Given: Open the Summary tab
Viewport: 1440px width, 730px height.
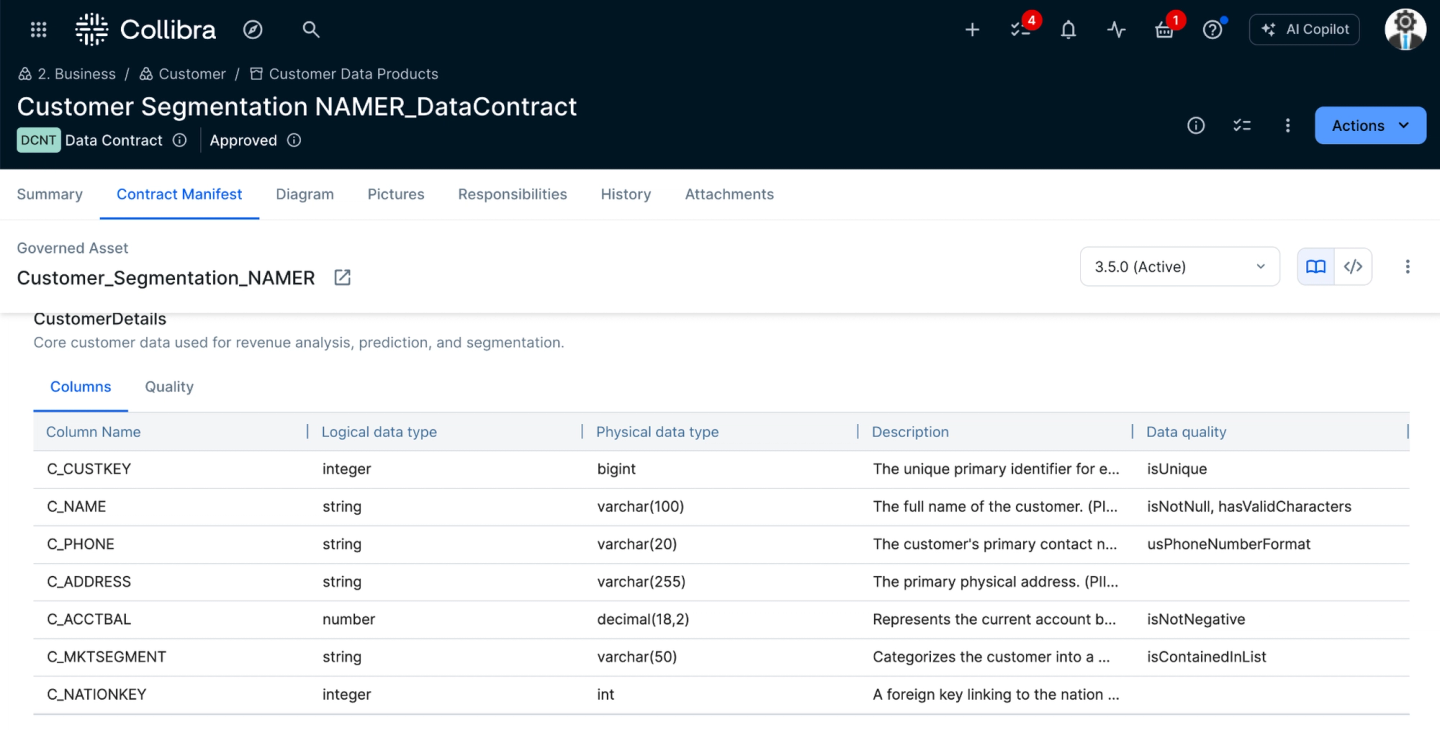Looking at the screenshot, I should point(50,194).
